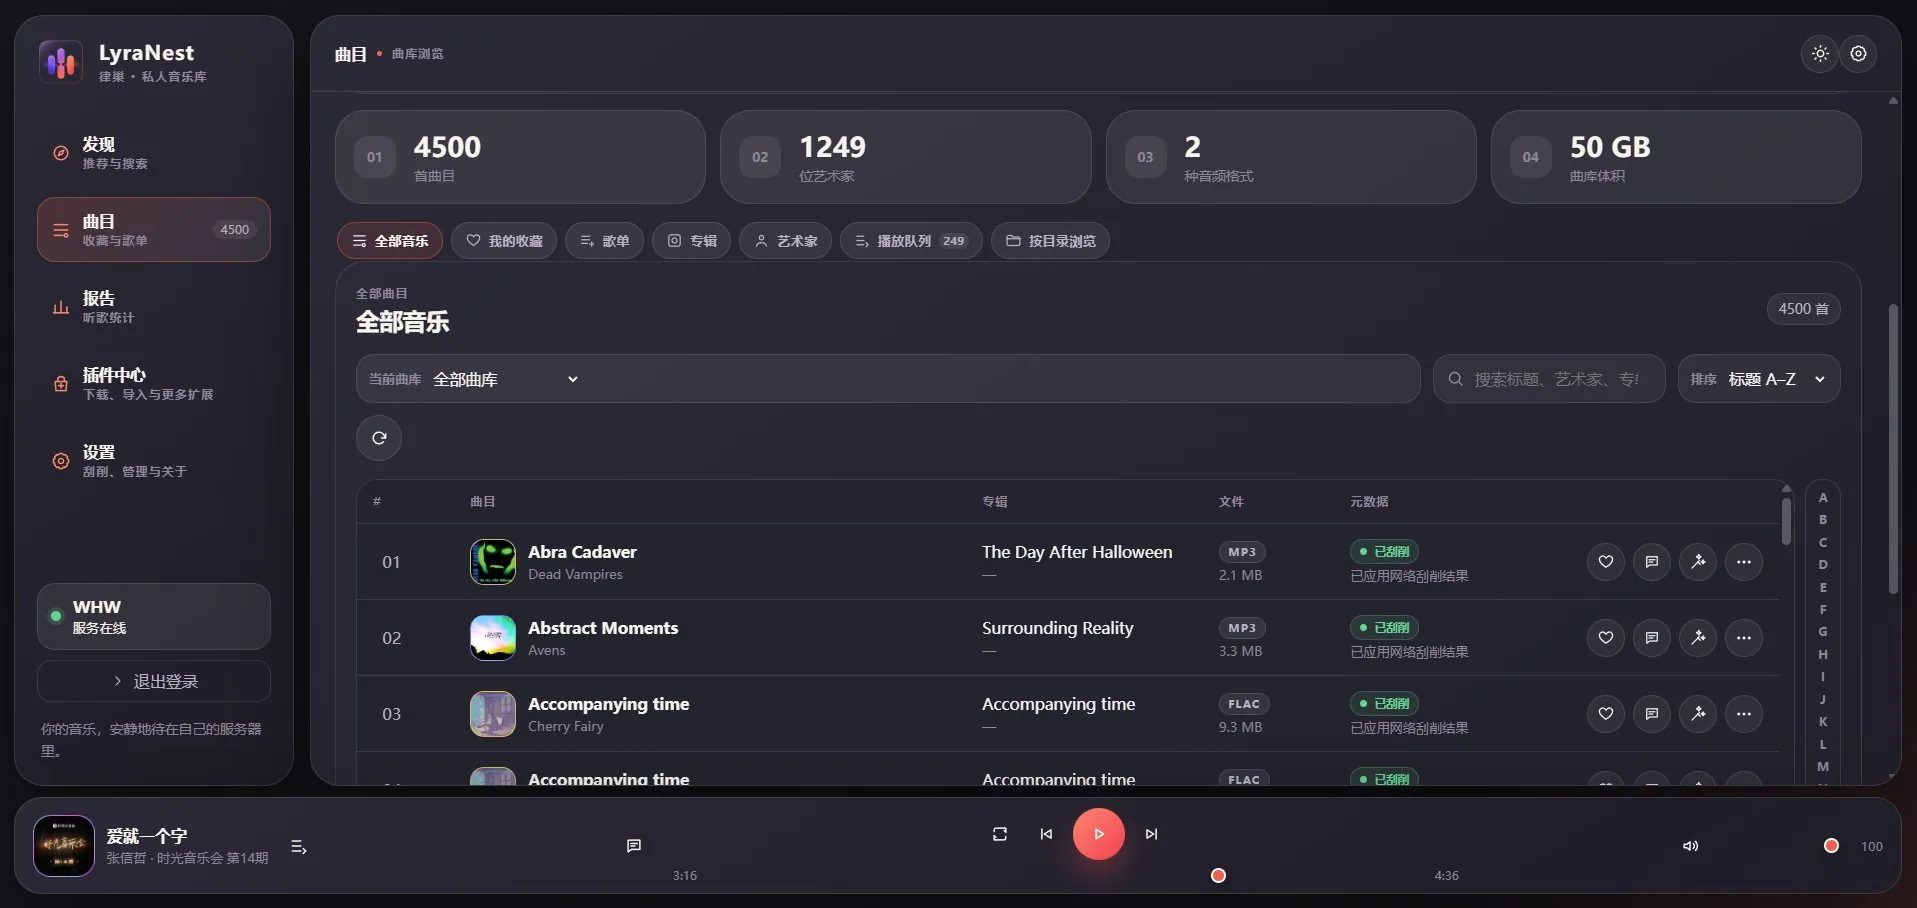Focus the search field for titles and artists
The width and height of the screenshot is (1917, 908).
pyautogui.click(x=1549, y=379)
